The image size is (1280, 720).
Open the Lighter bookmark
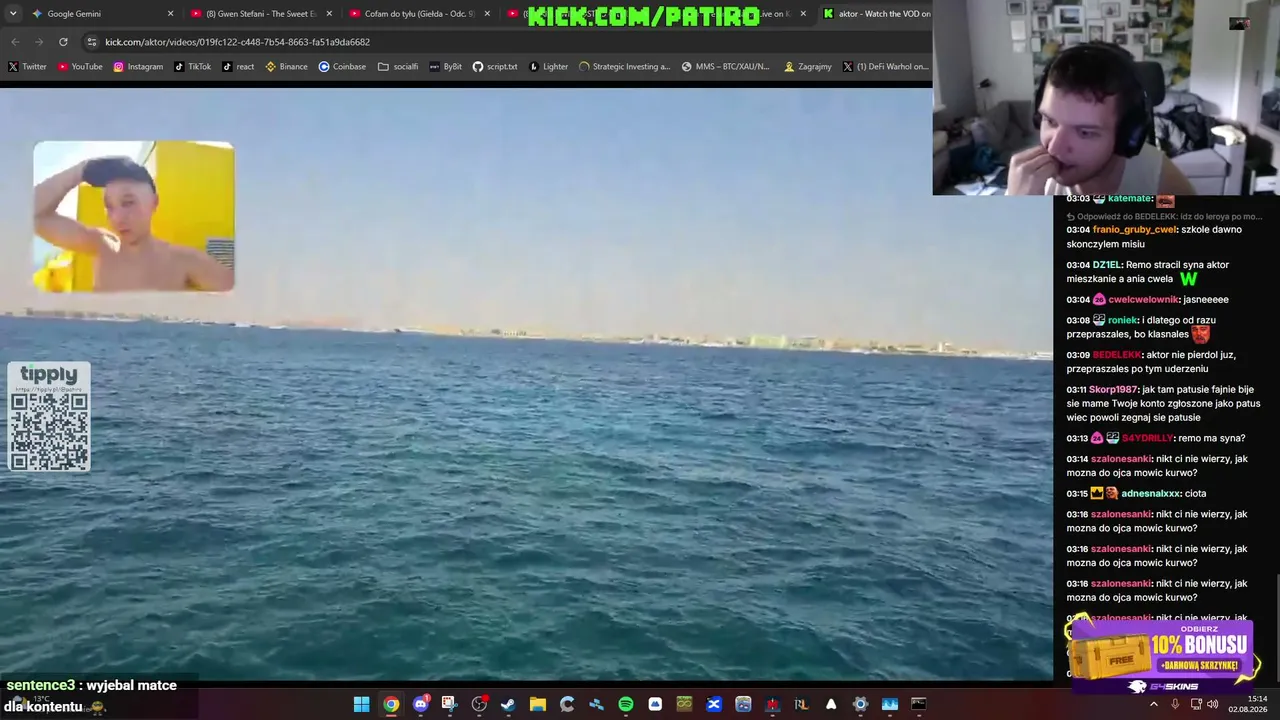[x=549, y=67]
